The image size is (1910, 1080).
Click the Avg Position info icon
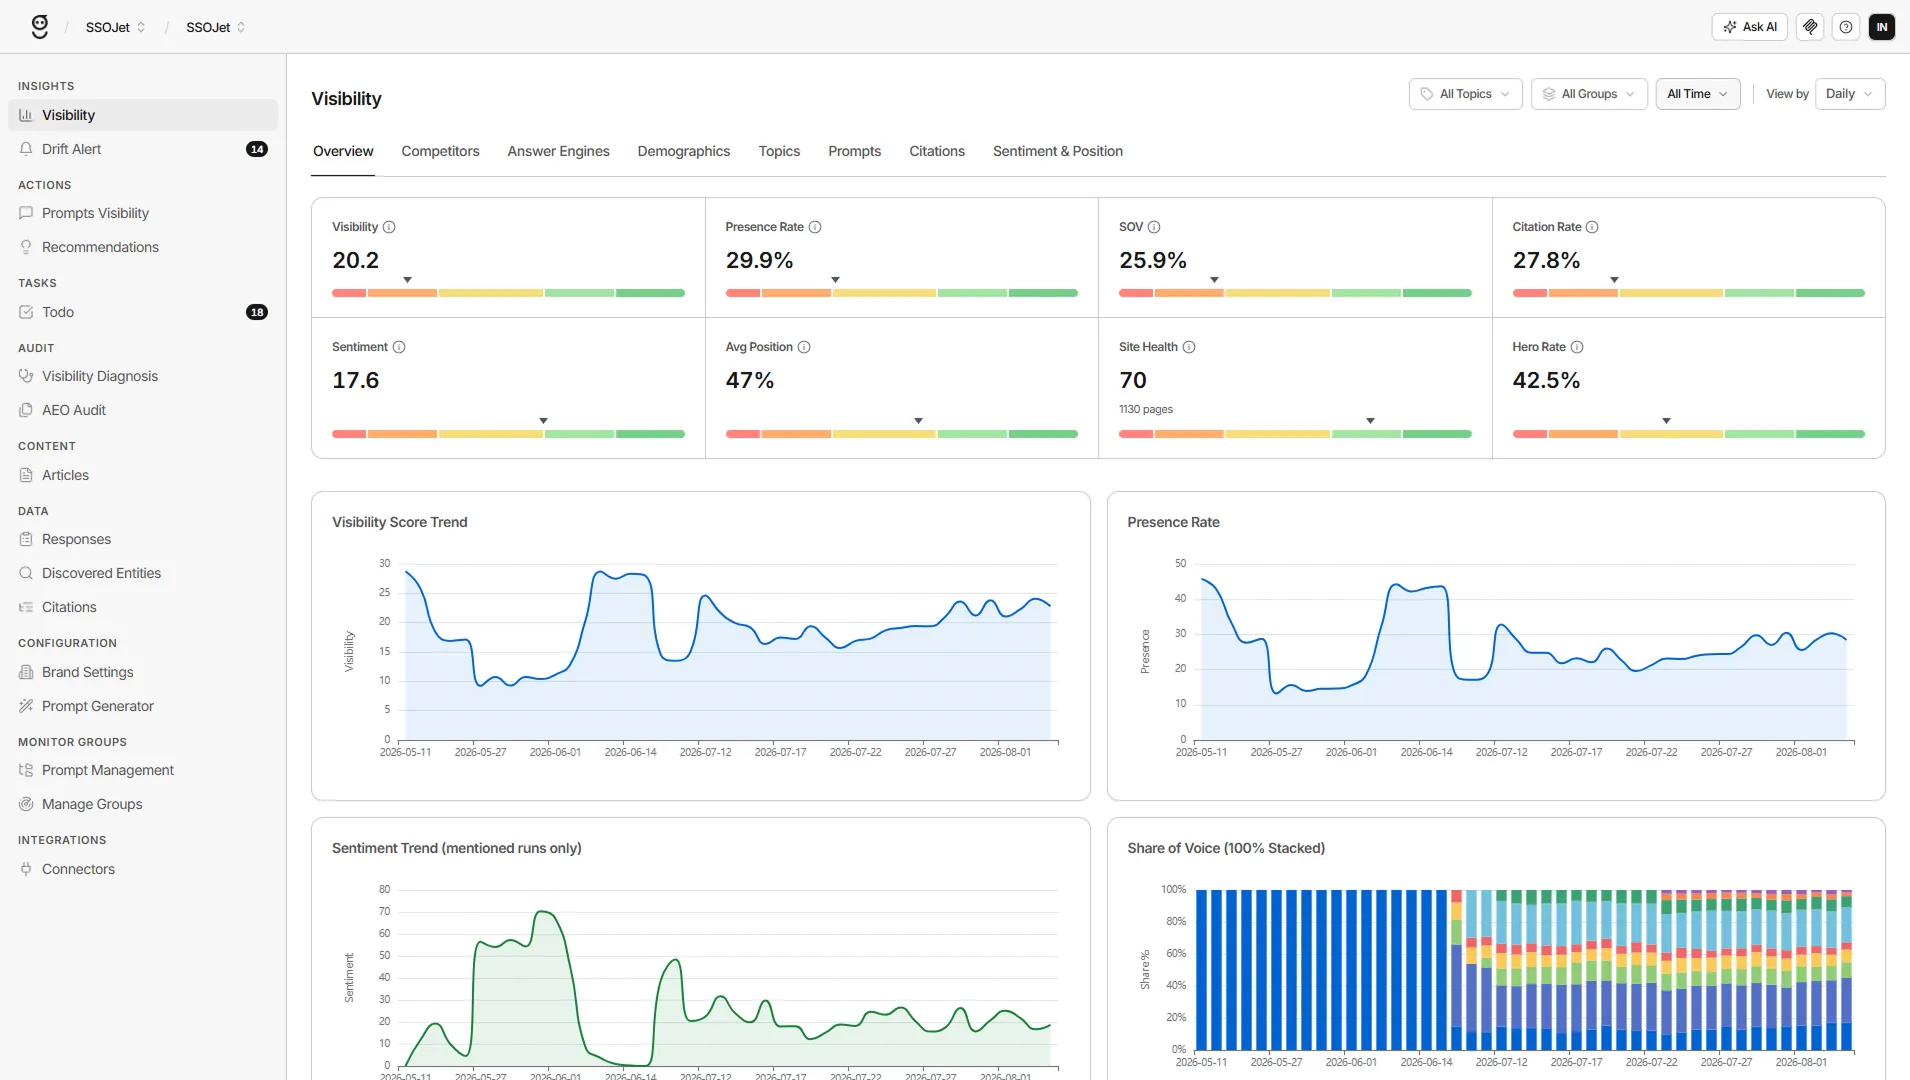coord(804,347)
